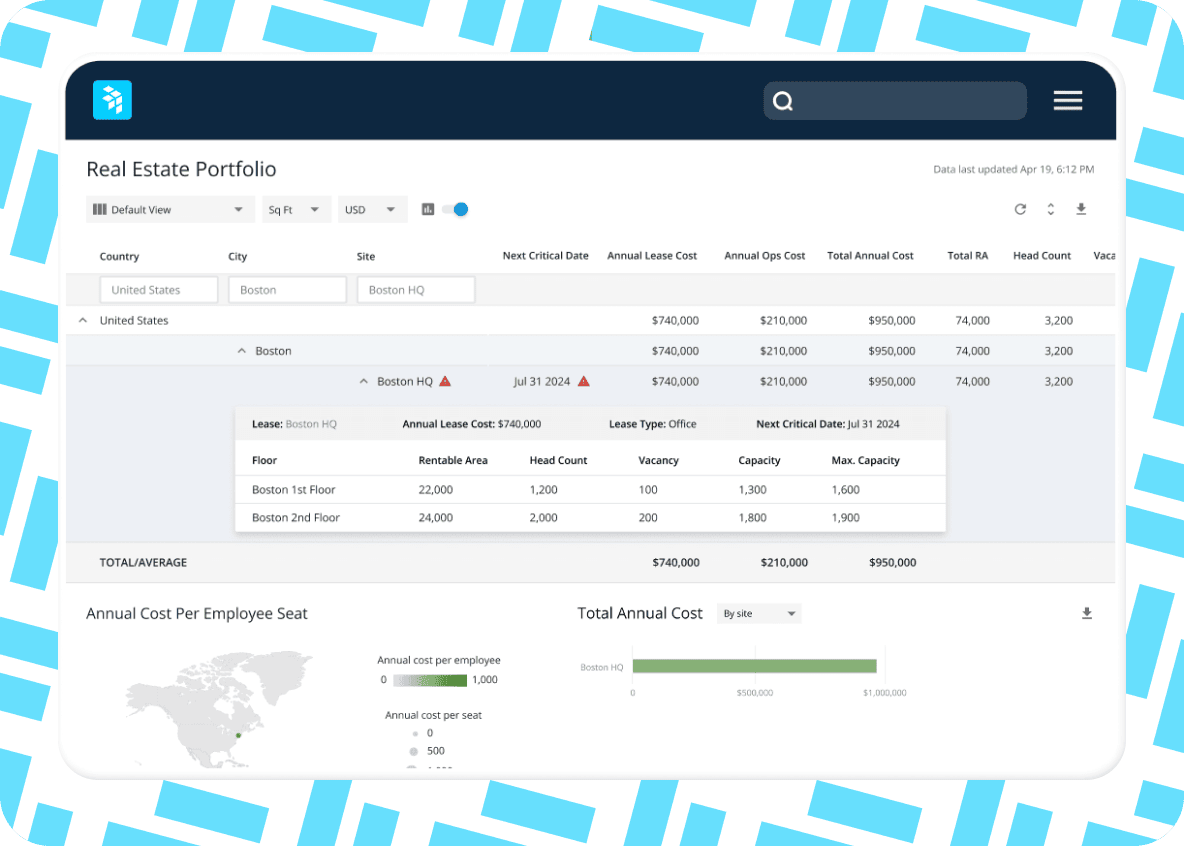Collapse the United States row
This screenshot has width=1184, height=846.
pyautogui.click(x=82, y=320)
